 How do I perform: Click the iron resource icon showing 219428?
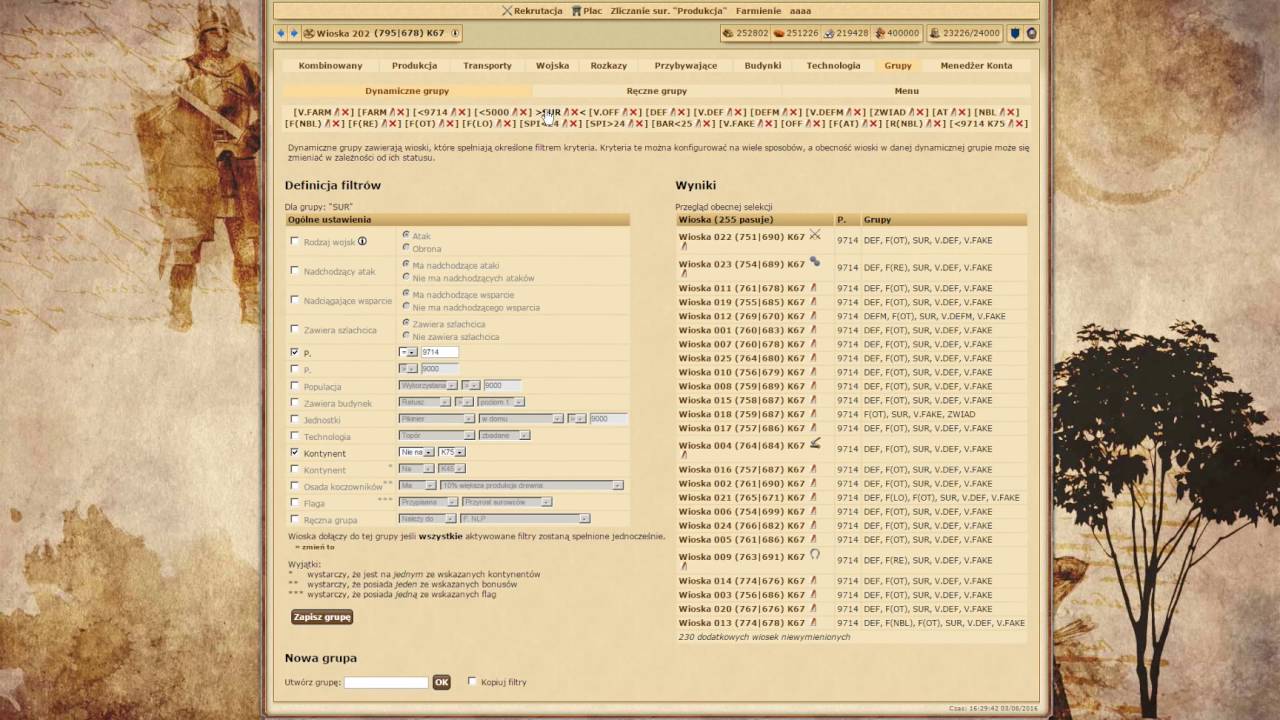pyautogui.click(x=829, y=33)
